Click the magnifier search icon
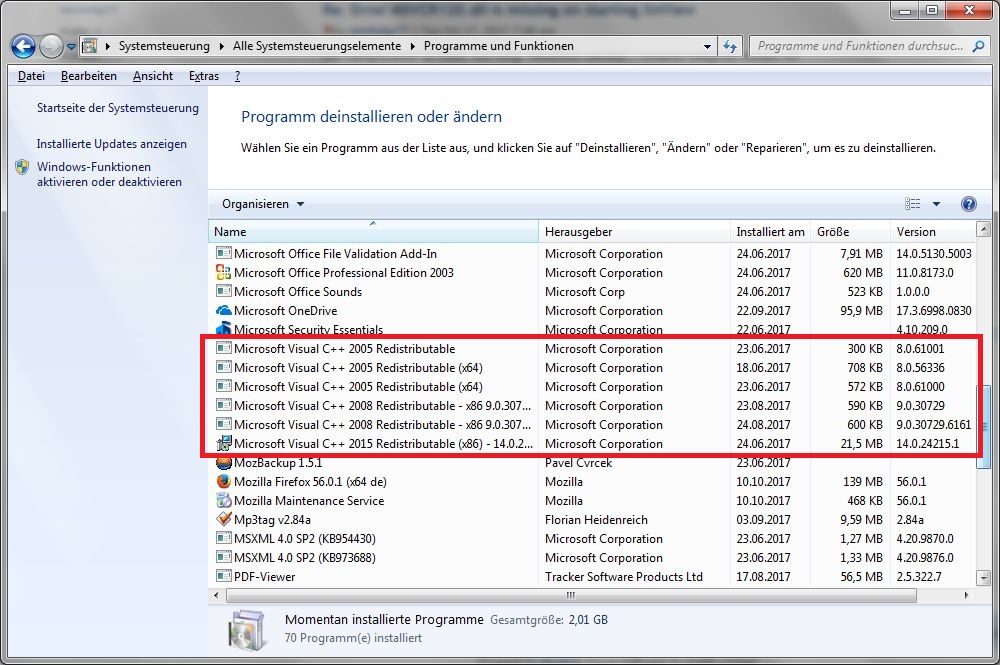The height and width of the screenshot is (665, 1000). click(x=978, y=46)
